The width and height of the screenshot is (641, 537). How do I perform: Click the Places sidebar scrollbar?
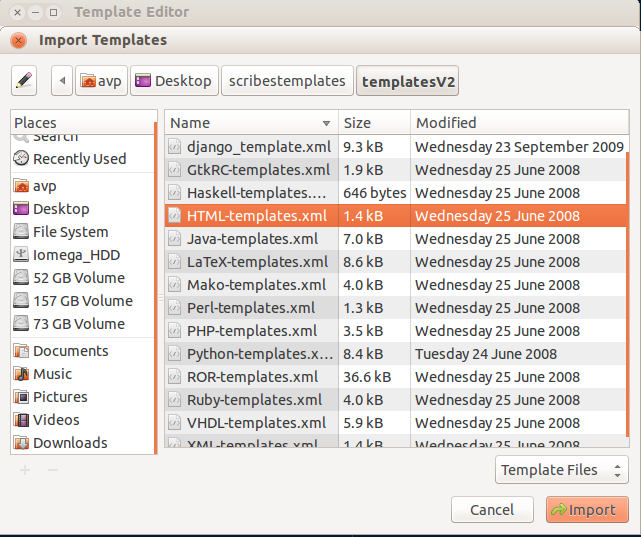click(156, 288)
